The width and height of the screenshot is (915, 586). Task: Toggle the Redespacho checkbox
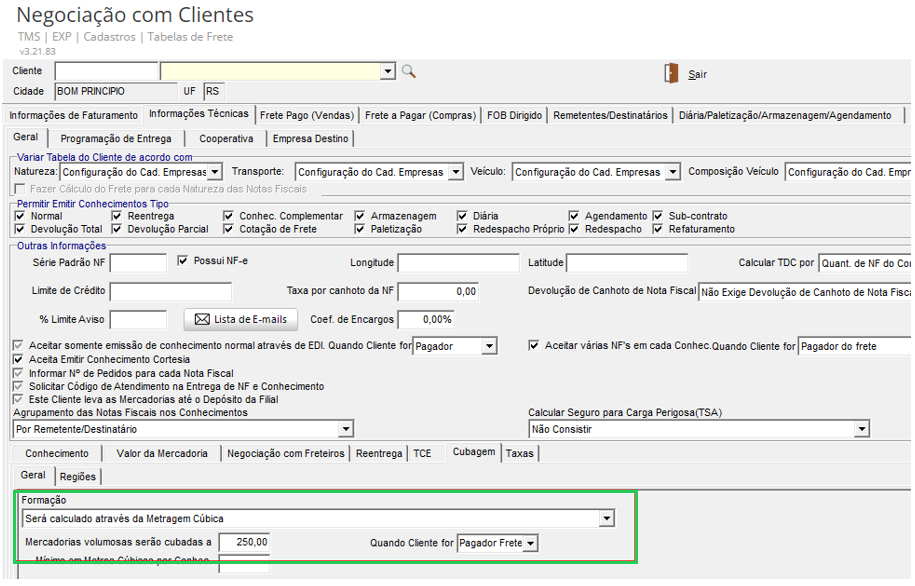(x=574, y=229)
